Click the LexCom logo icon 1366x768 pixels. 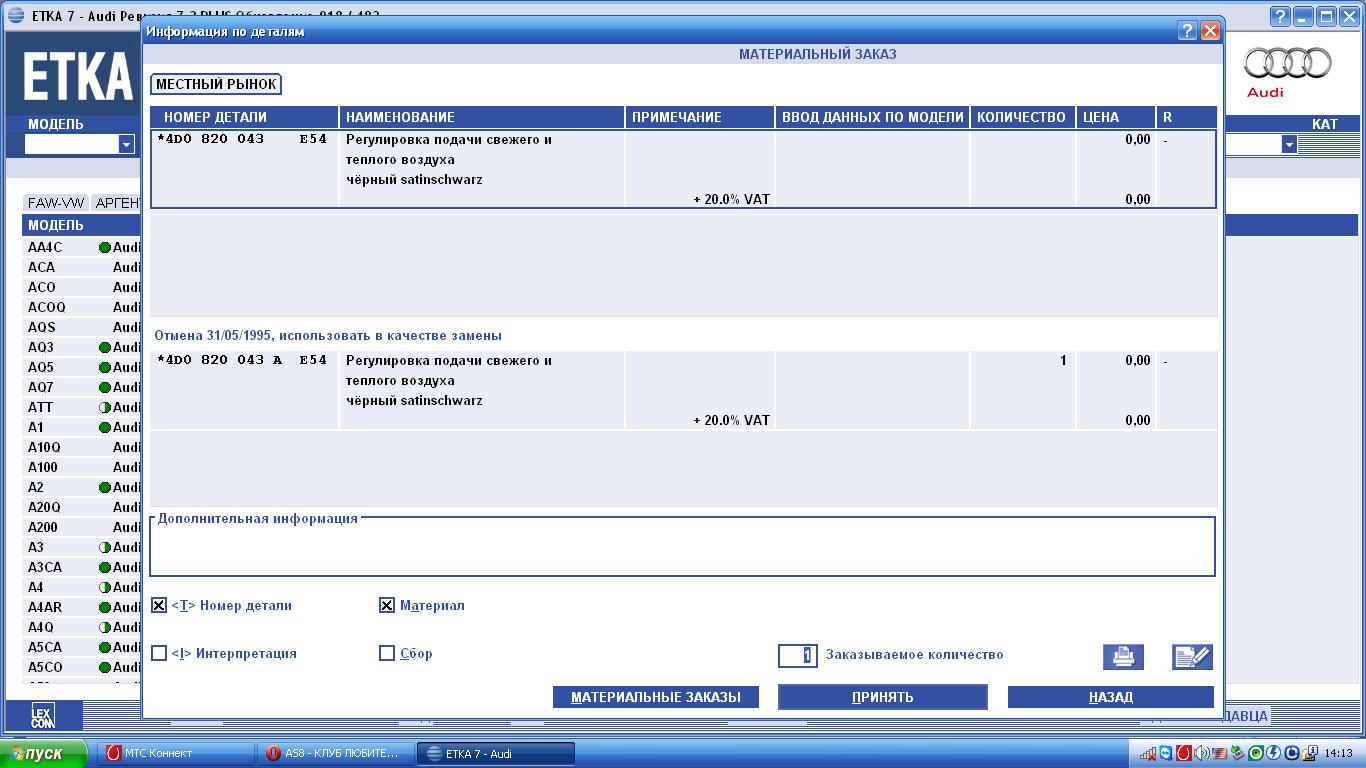pyautogui.click(x=43, y=715)
